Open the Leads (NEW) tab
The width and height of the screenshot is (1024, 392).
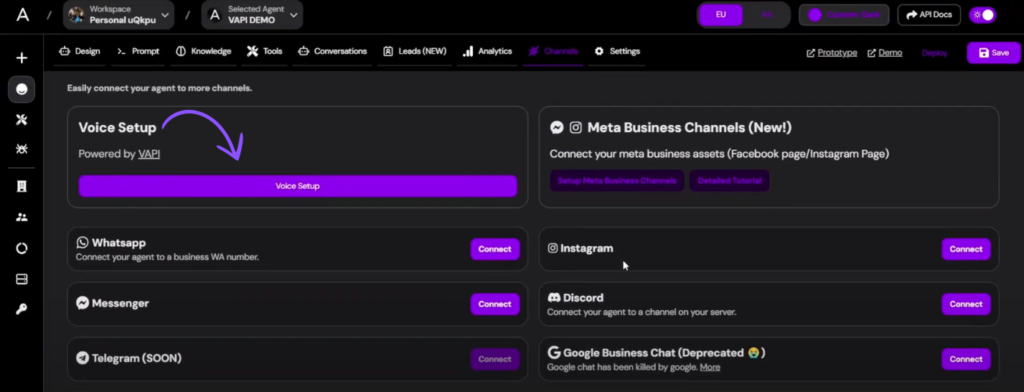point(415,51)
